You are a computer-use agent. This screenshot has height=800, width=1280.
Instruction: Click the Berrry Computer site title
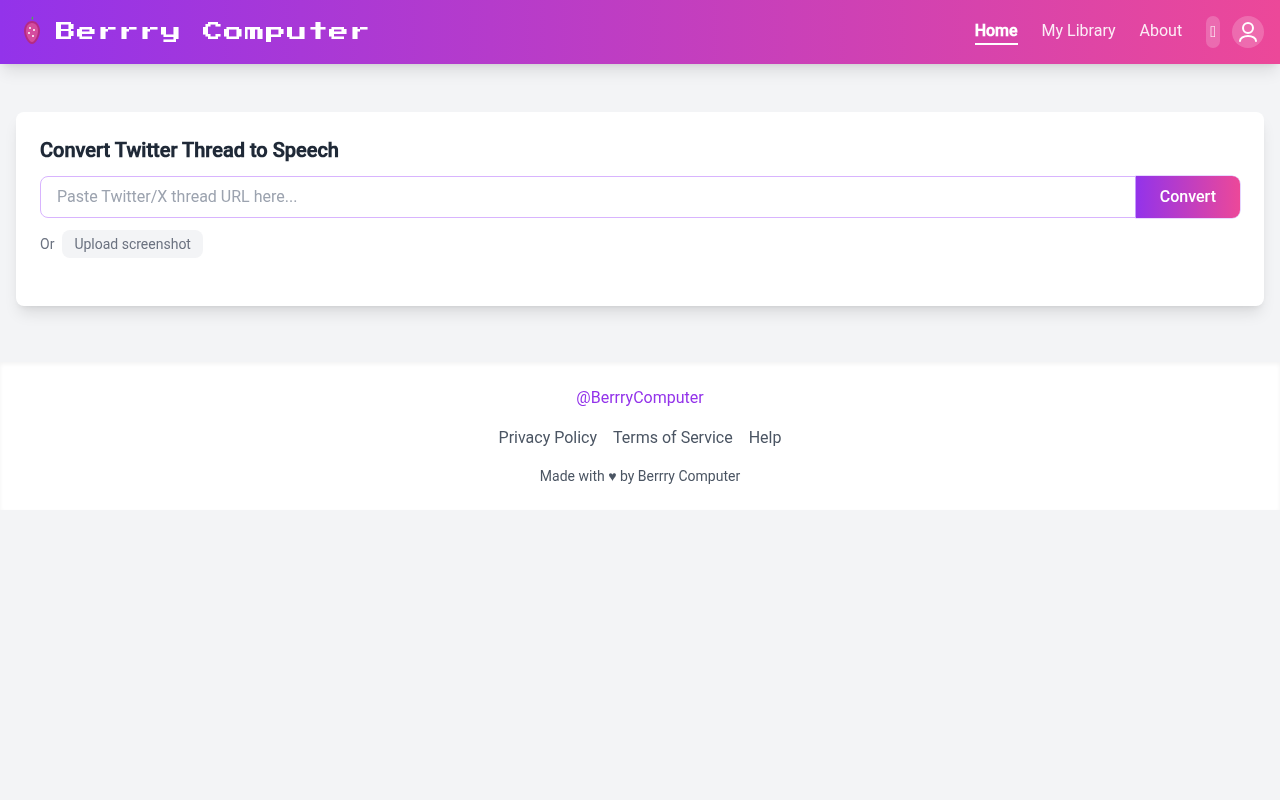coord(214,31)
